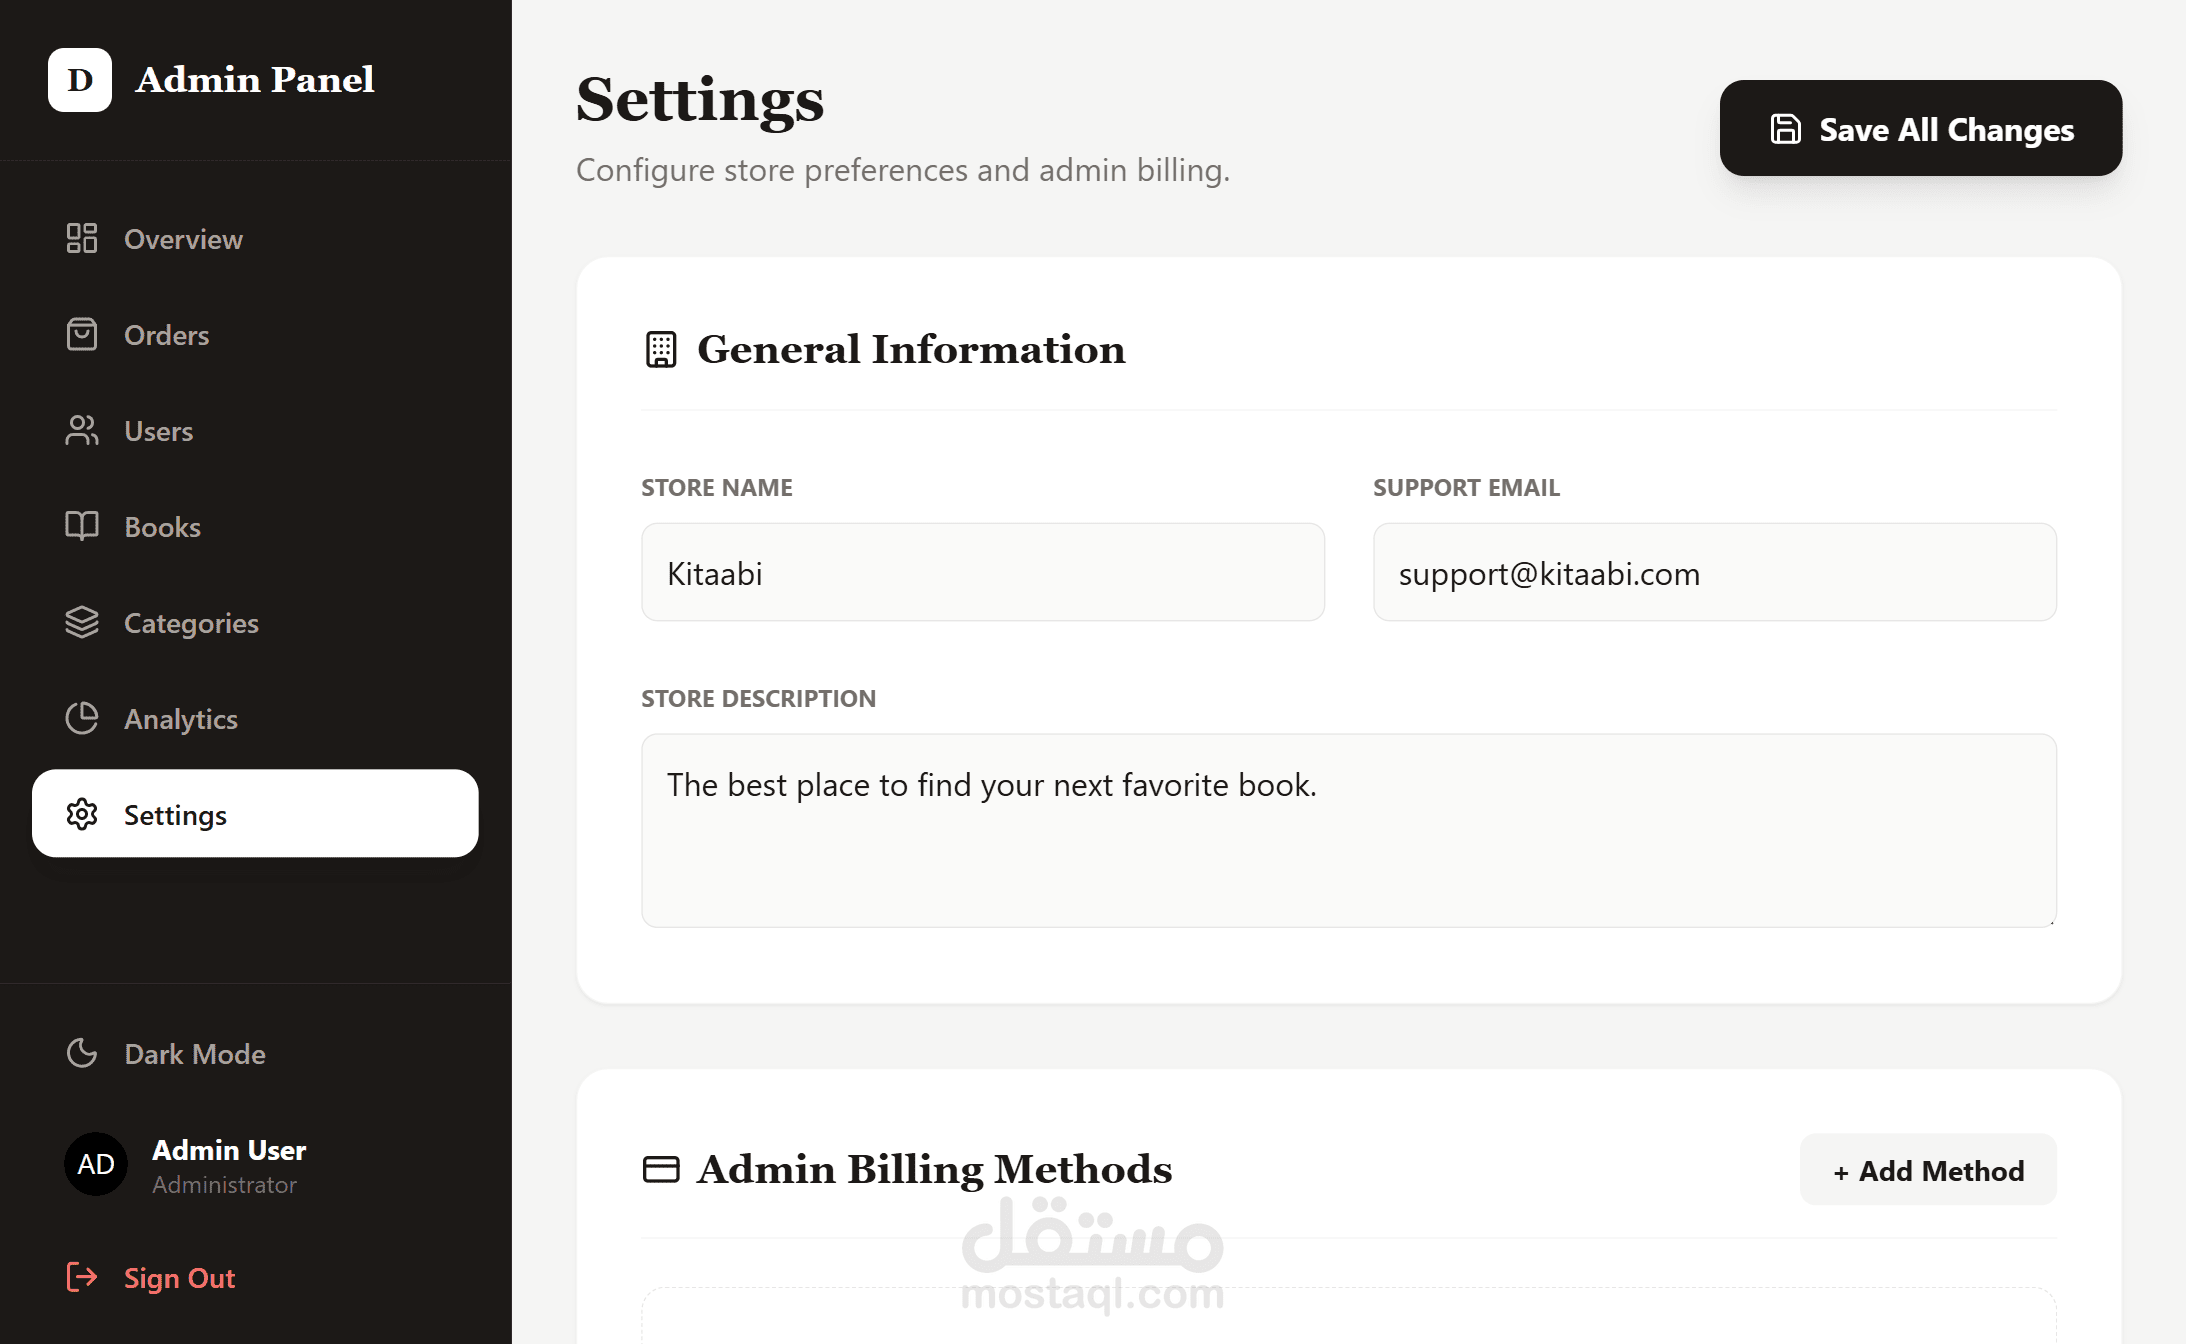Viewport: 2186px width, 1344px height.
Task: Open the Categories section
Action: pyautogui.click(x=191, y=623)
